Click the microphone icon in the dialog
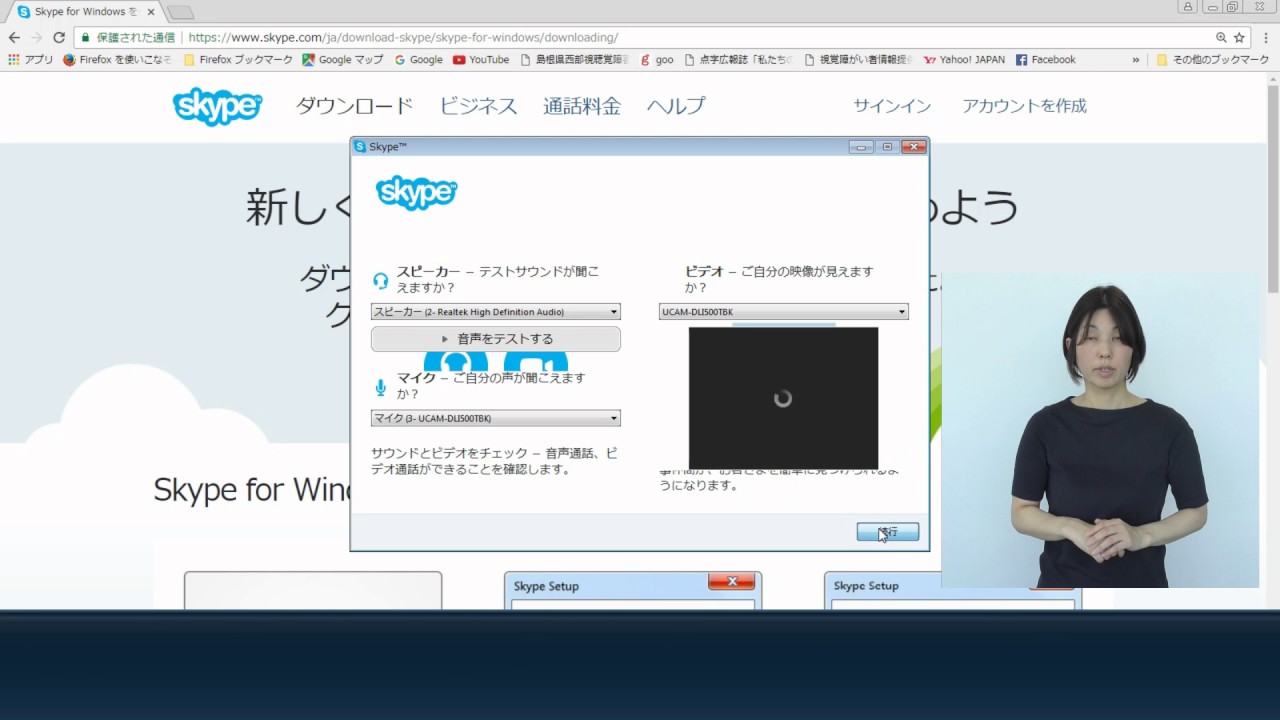The height and width of the screenshot is (720, 1280). point(380,387)
